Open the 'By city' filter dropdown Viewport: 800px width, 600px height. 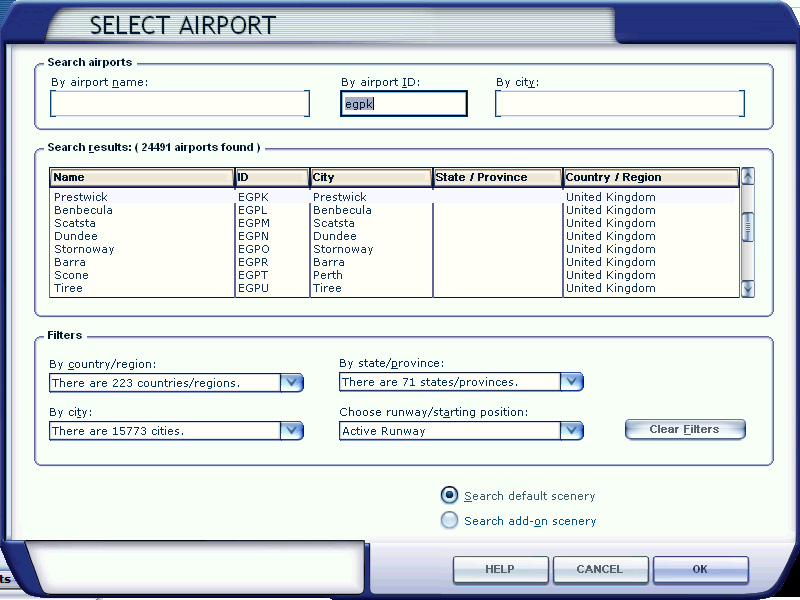(291, 431)
